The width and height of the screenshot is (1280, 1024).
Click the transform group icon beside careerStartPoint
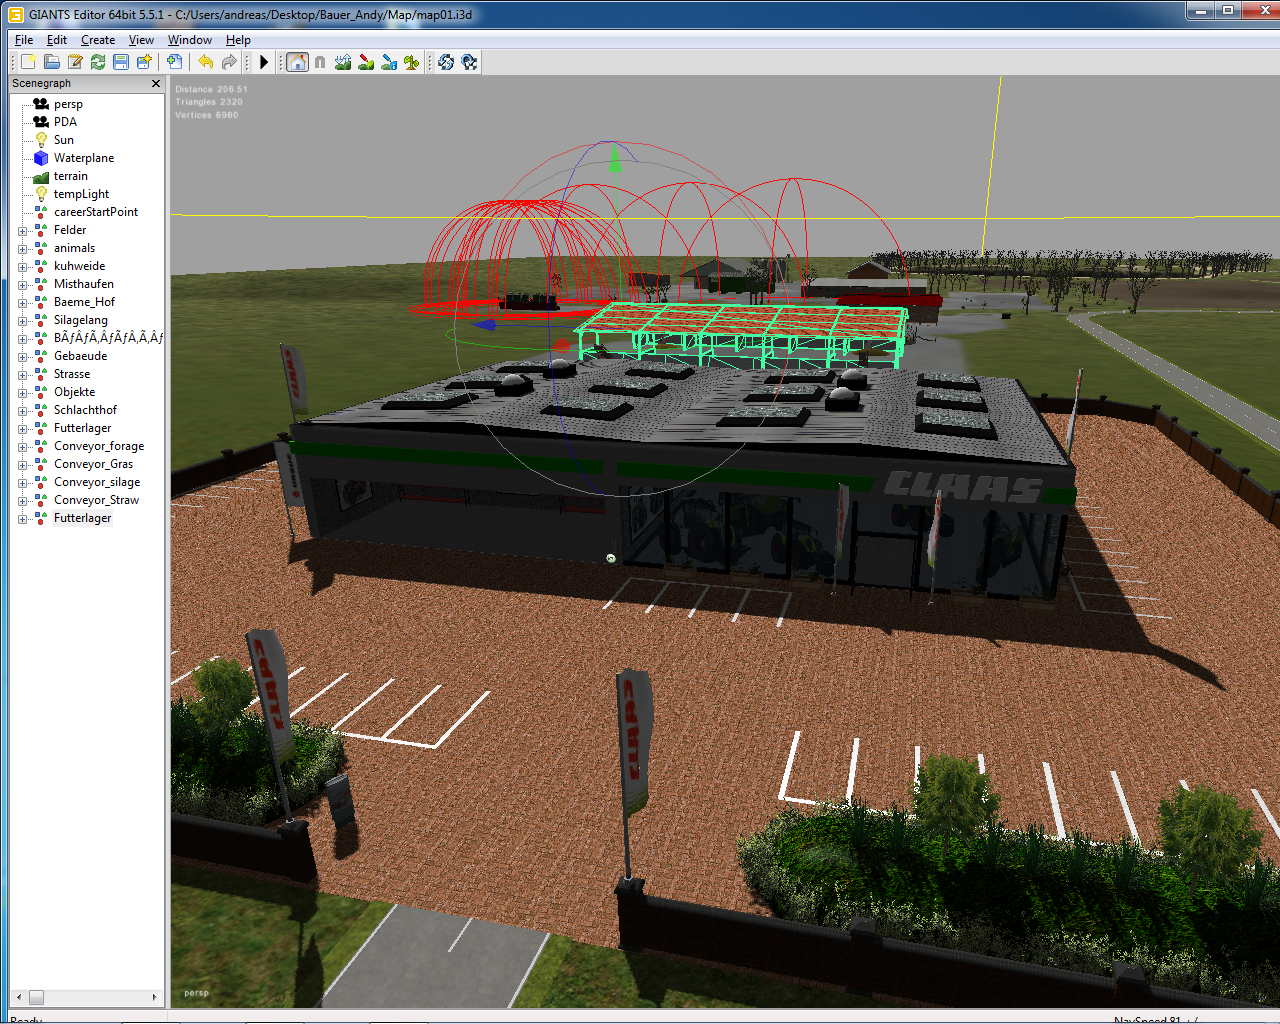click(x=41, y=212)
